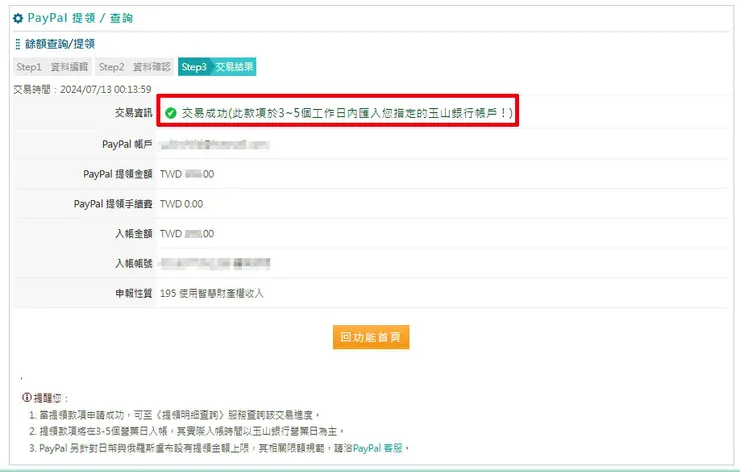Click the gear icon beside PayPal 提領 / 查詢
740x472 pixels.
(18, 18)
